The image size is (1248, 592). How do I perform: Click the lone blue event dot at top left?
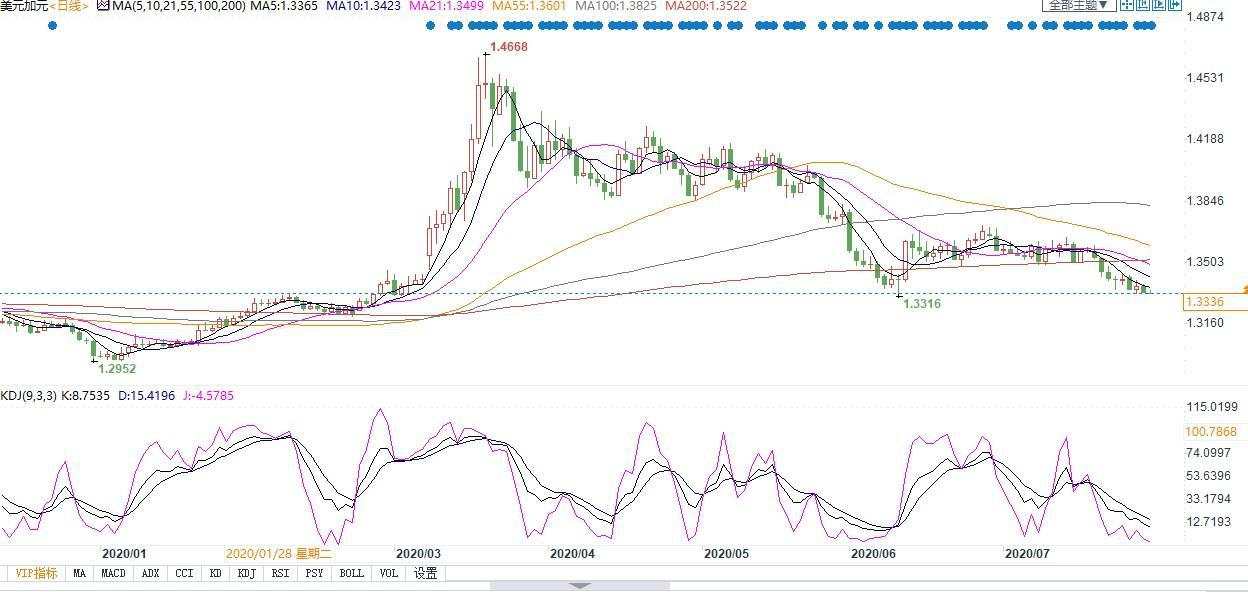click(x=52, y=25)
